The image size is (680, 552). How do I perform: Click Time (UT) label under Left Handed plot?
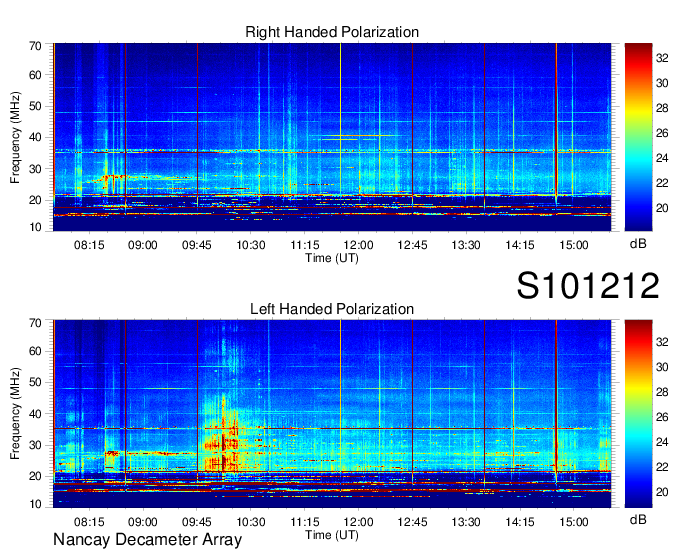[332, 535]
